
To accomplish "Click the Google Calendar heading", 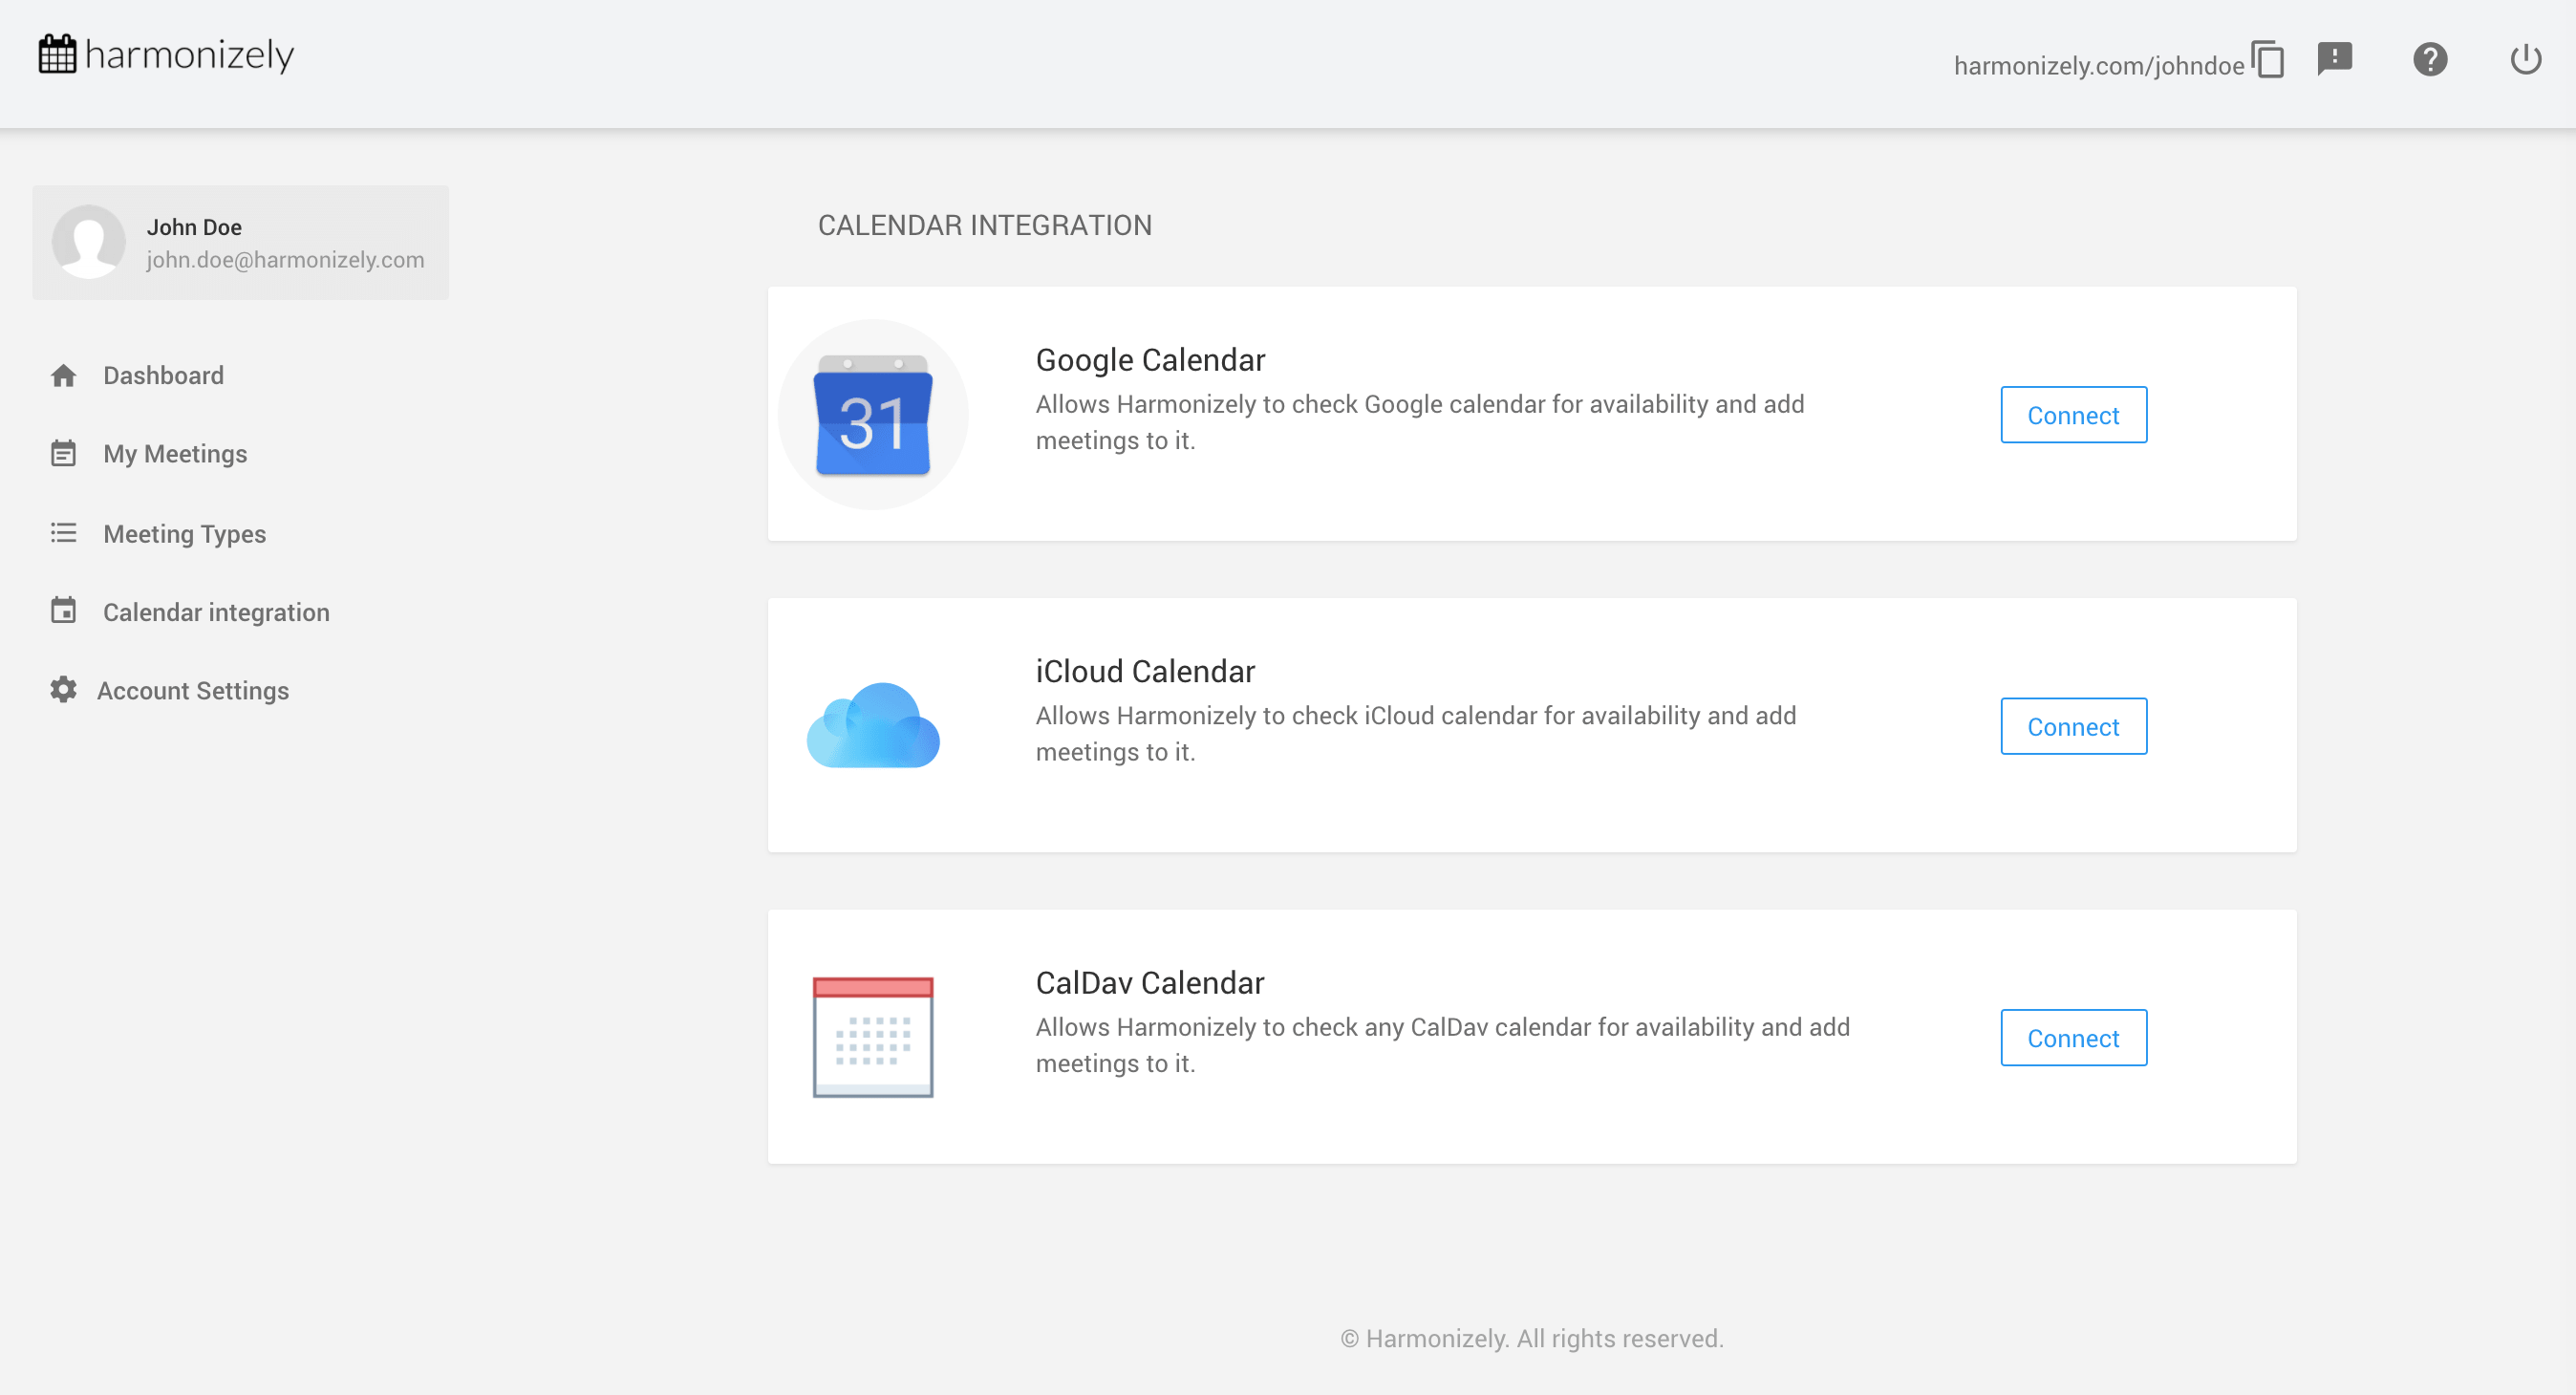I will tap(1150, 360).
